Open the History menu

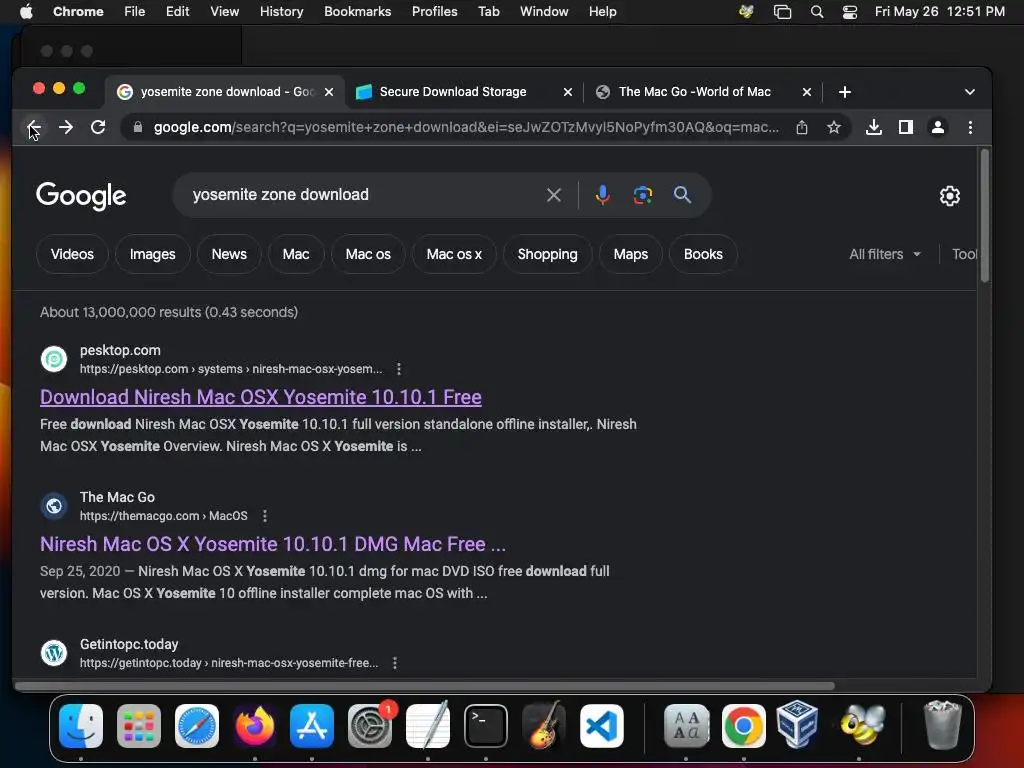click(x=281, y=12)
